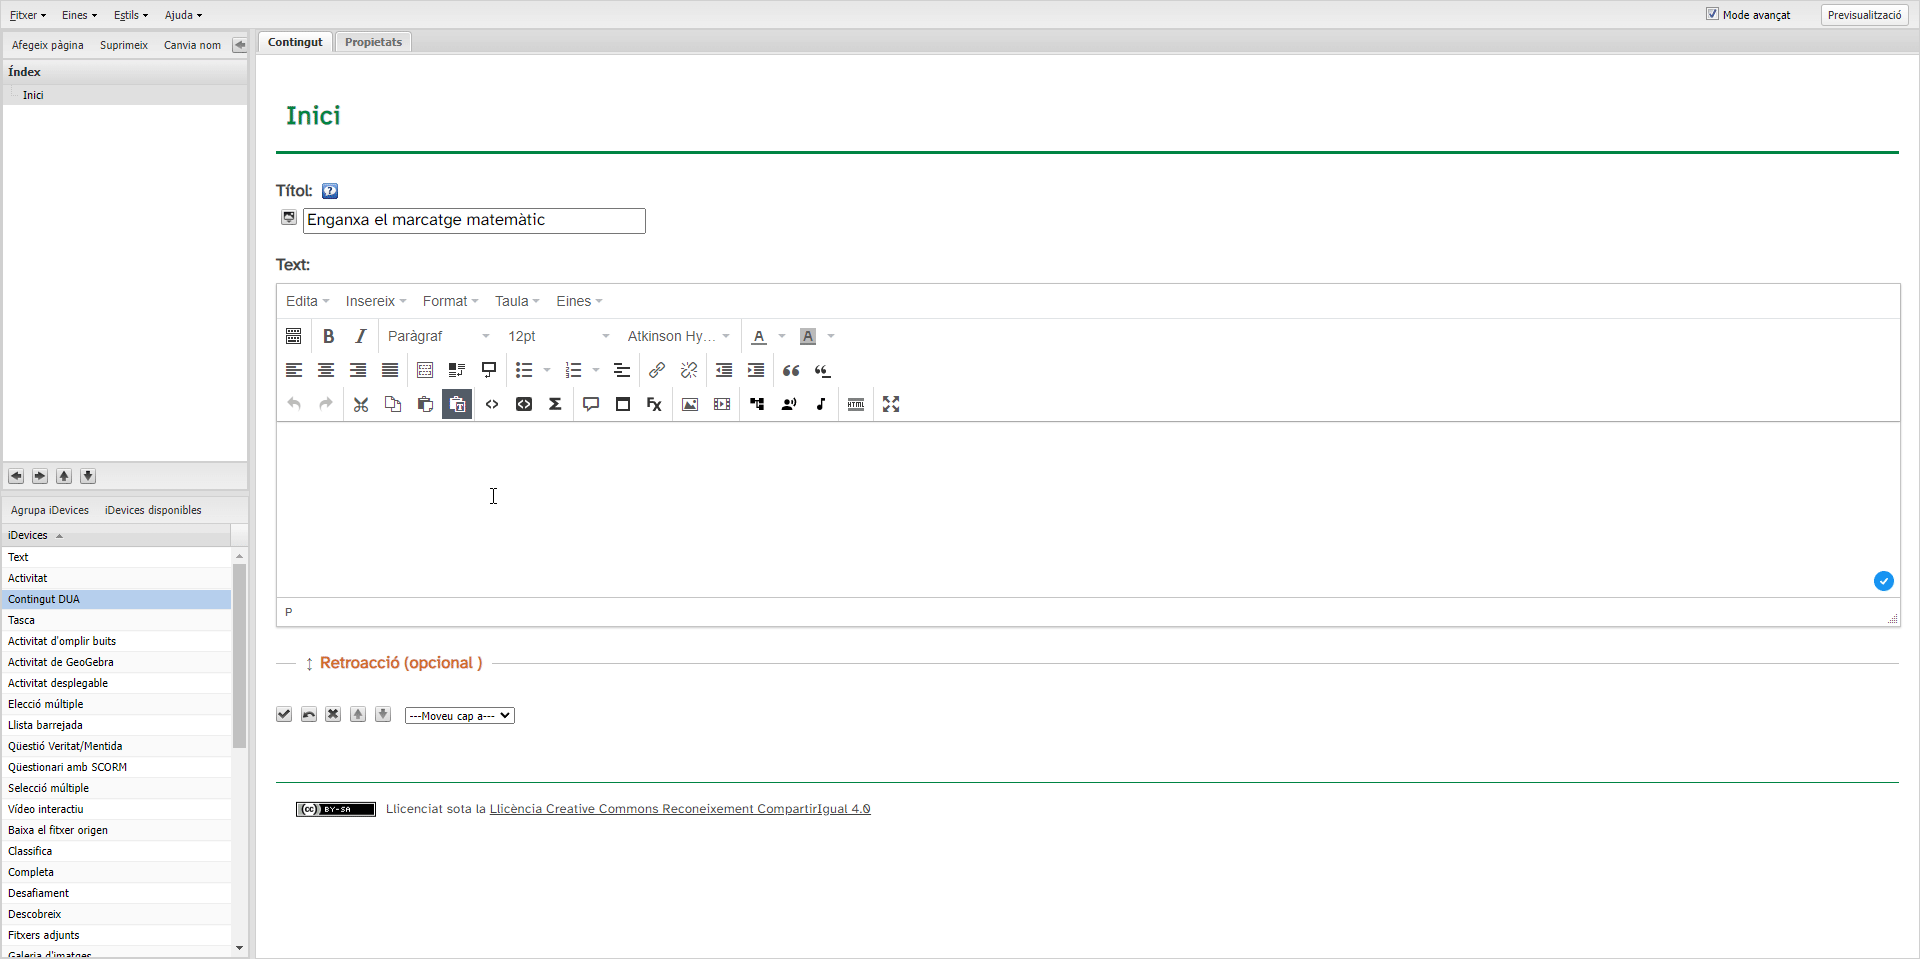Screen dimensions: 1920x959
Task: Open the Moveu cap a dropdown
Action: tap(459, 715)
